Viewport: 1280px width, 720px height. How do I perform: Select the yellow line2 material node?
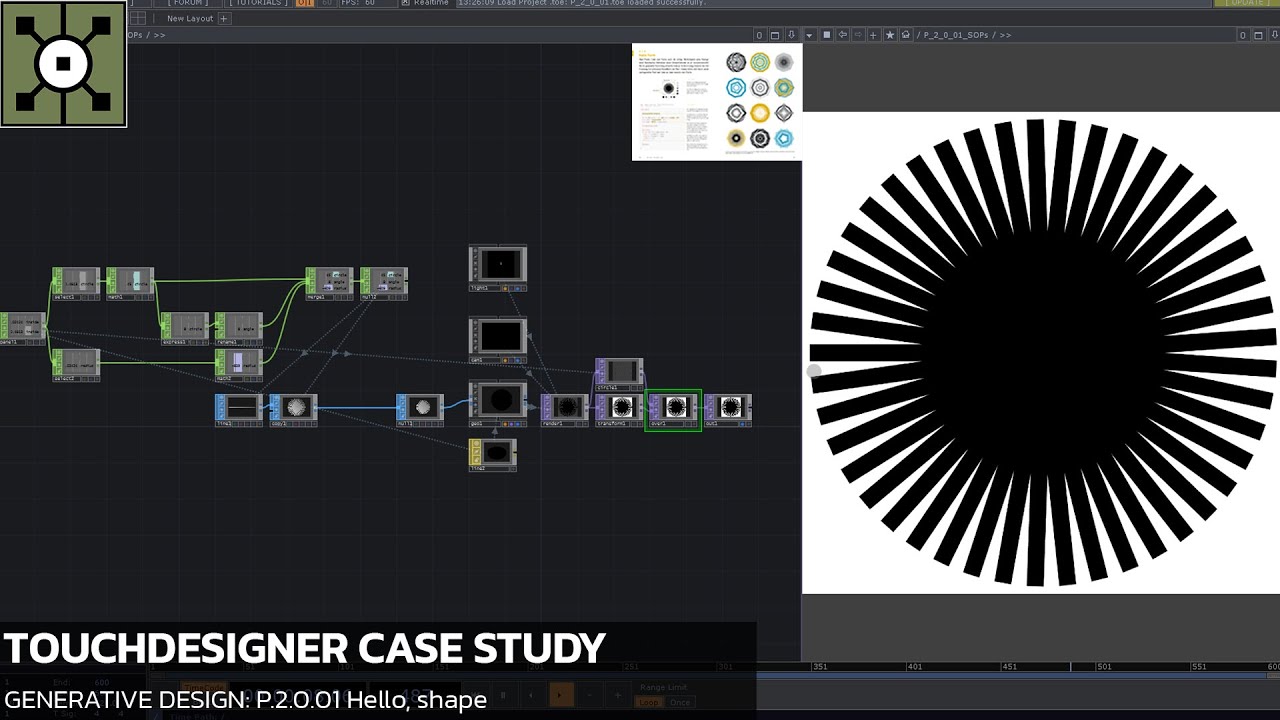tap(493, 455)
